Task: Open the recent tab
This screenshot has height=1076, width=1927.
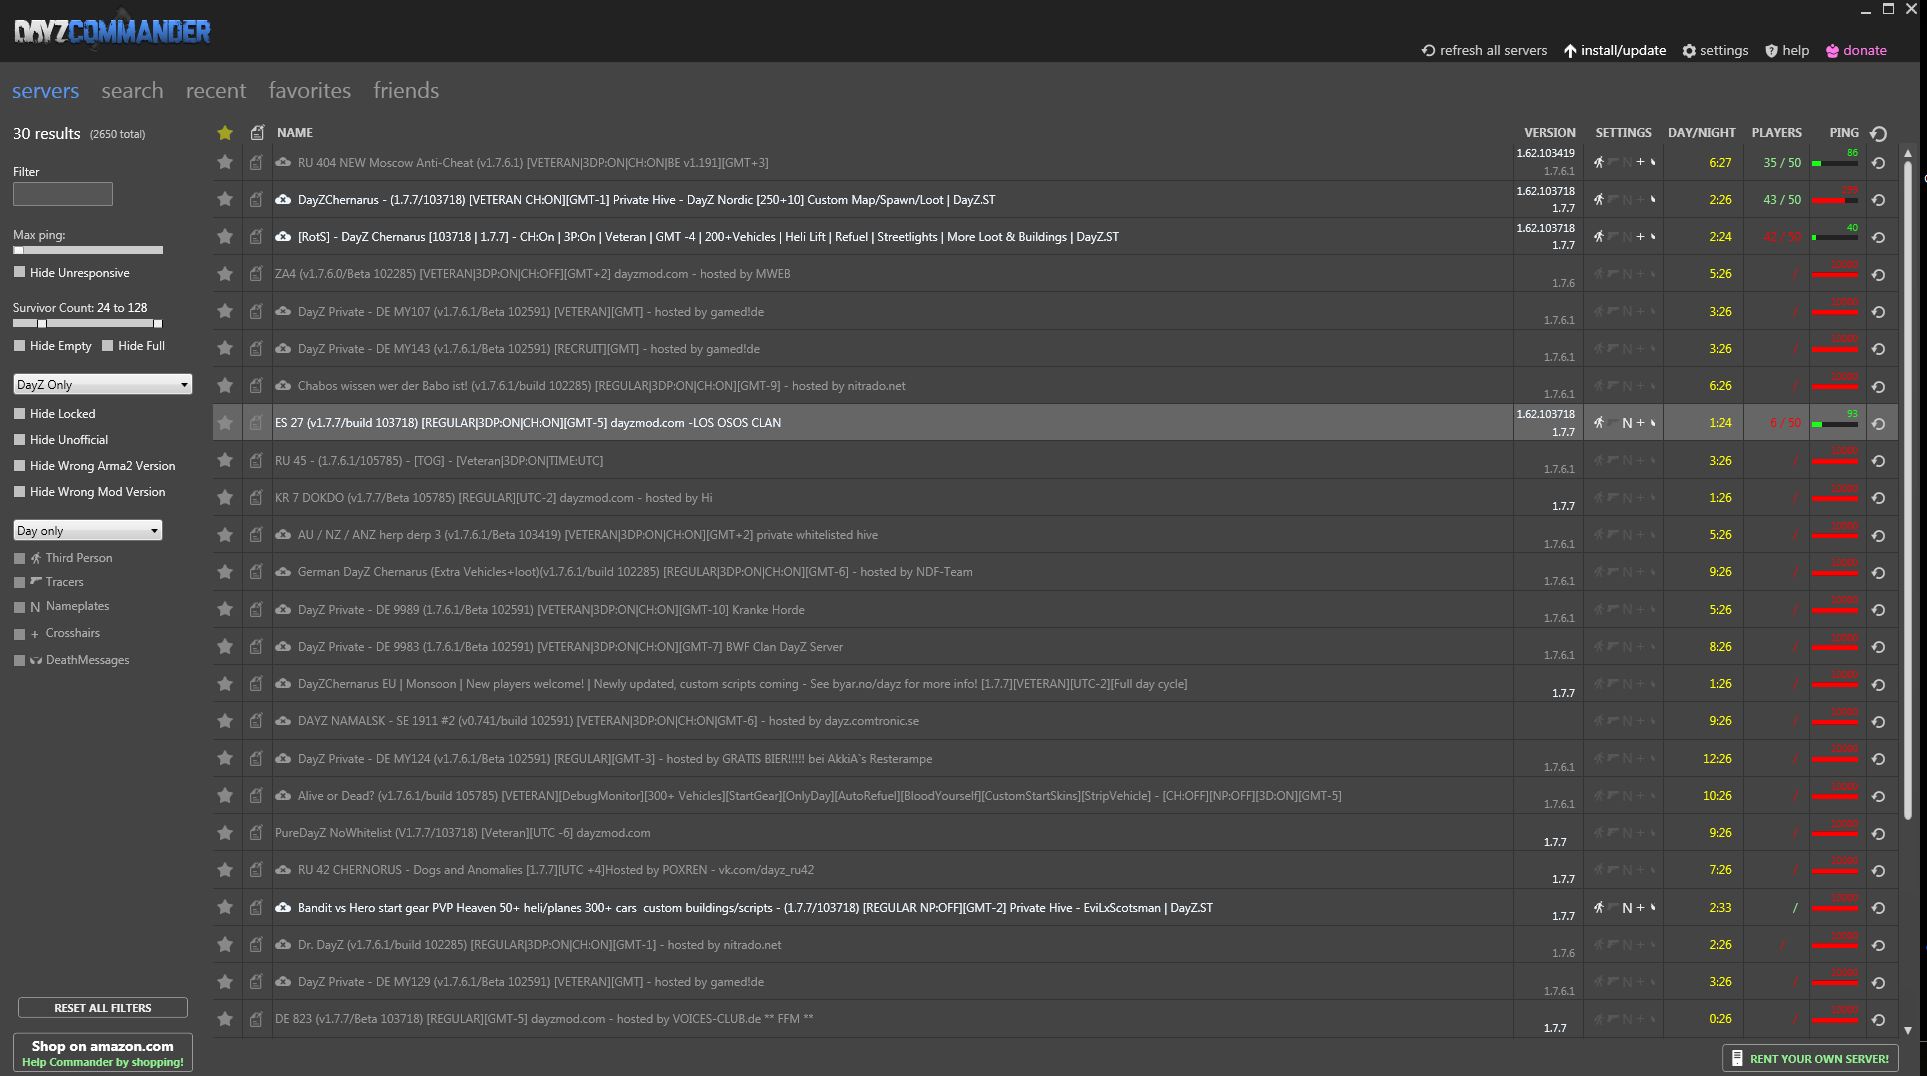Action: [x=215, y=91]
